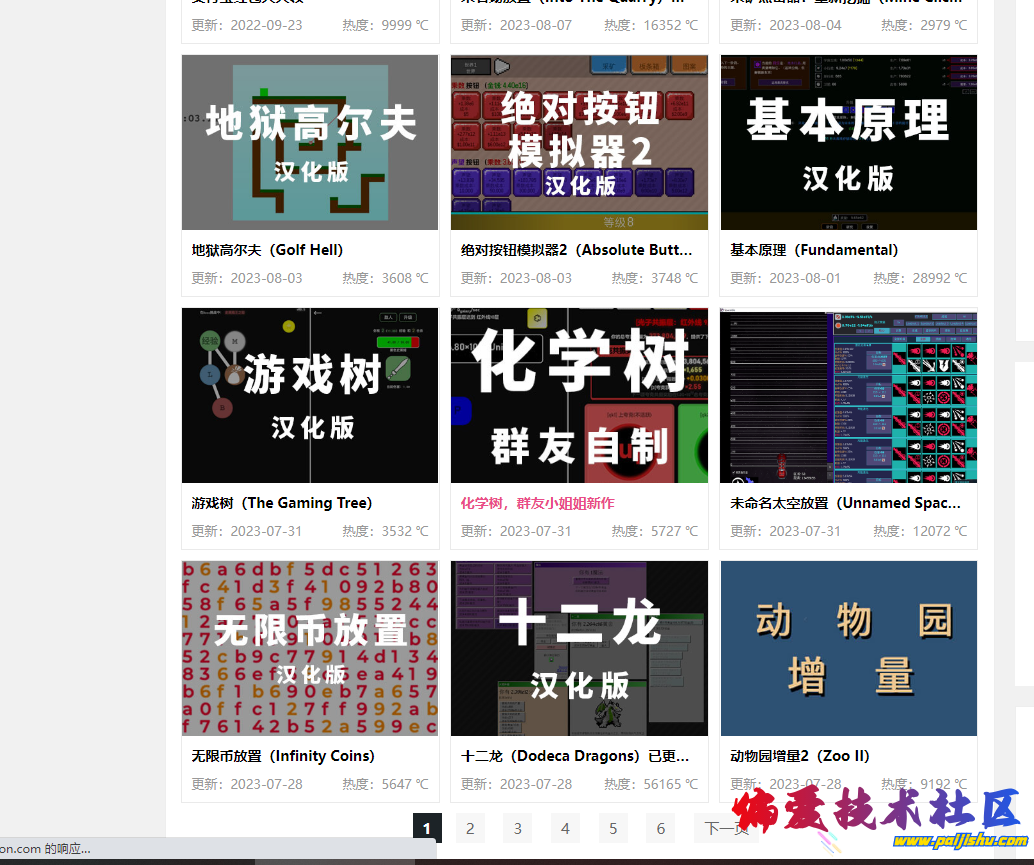Click update date 2023-07-28 under Infinity Coins
The height and width of the screenshot is (865, 1034).
(247, 784)
